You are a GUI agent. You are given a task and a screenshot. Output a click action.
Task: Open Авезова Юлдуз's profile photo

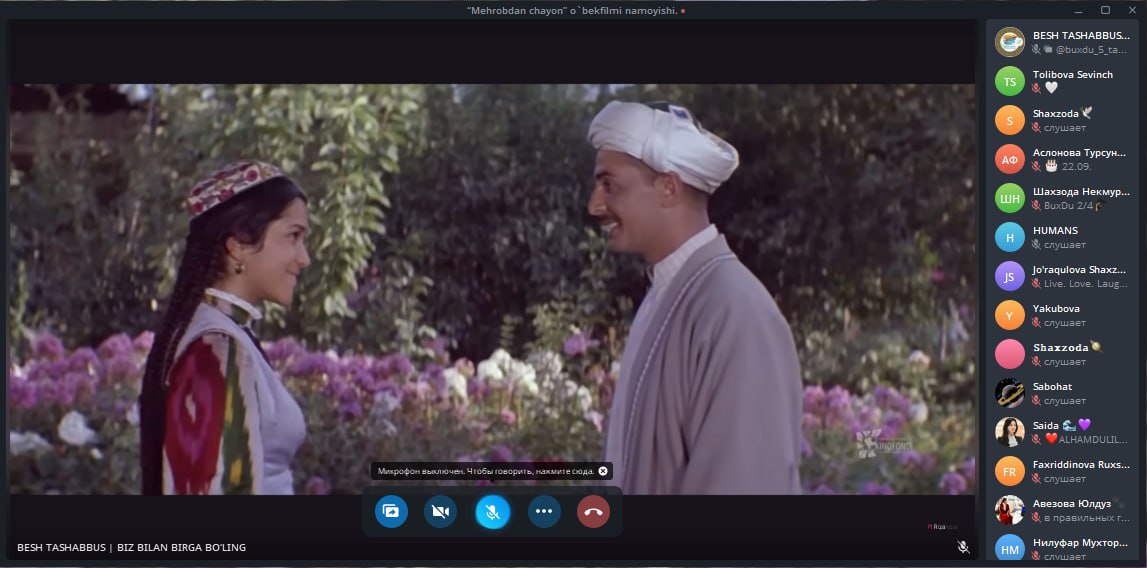pos(1009,510)
